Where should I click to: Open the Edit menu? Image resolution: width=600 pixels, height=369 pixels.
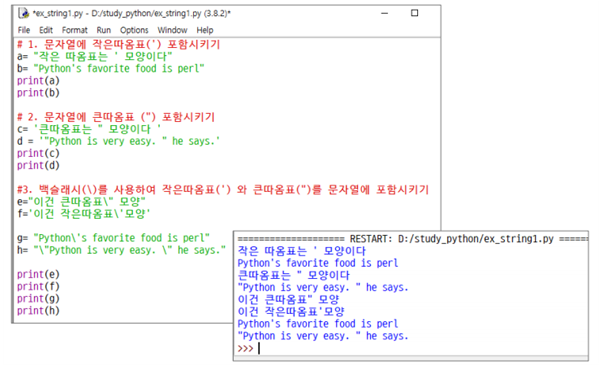coord(46,30)
